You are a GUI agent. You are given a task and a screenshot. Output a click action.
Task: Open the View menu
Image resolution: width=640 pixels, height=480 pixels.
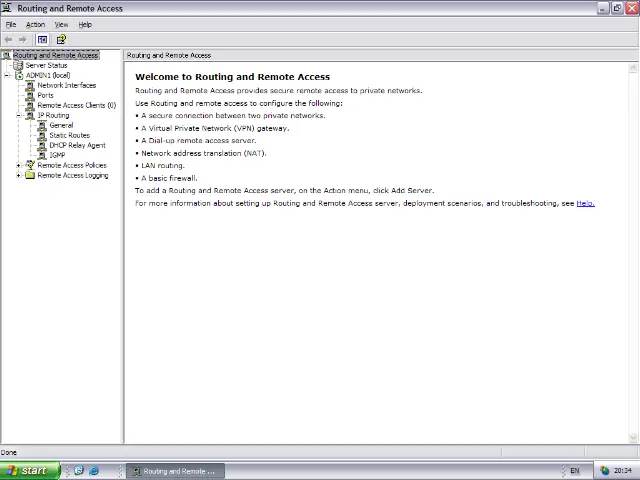(x=62, y=24)
